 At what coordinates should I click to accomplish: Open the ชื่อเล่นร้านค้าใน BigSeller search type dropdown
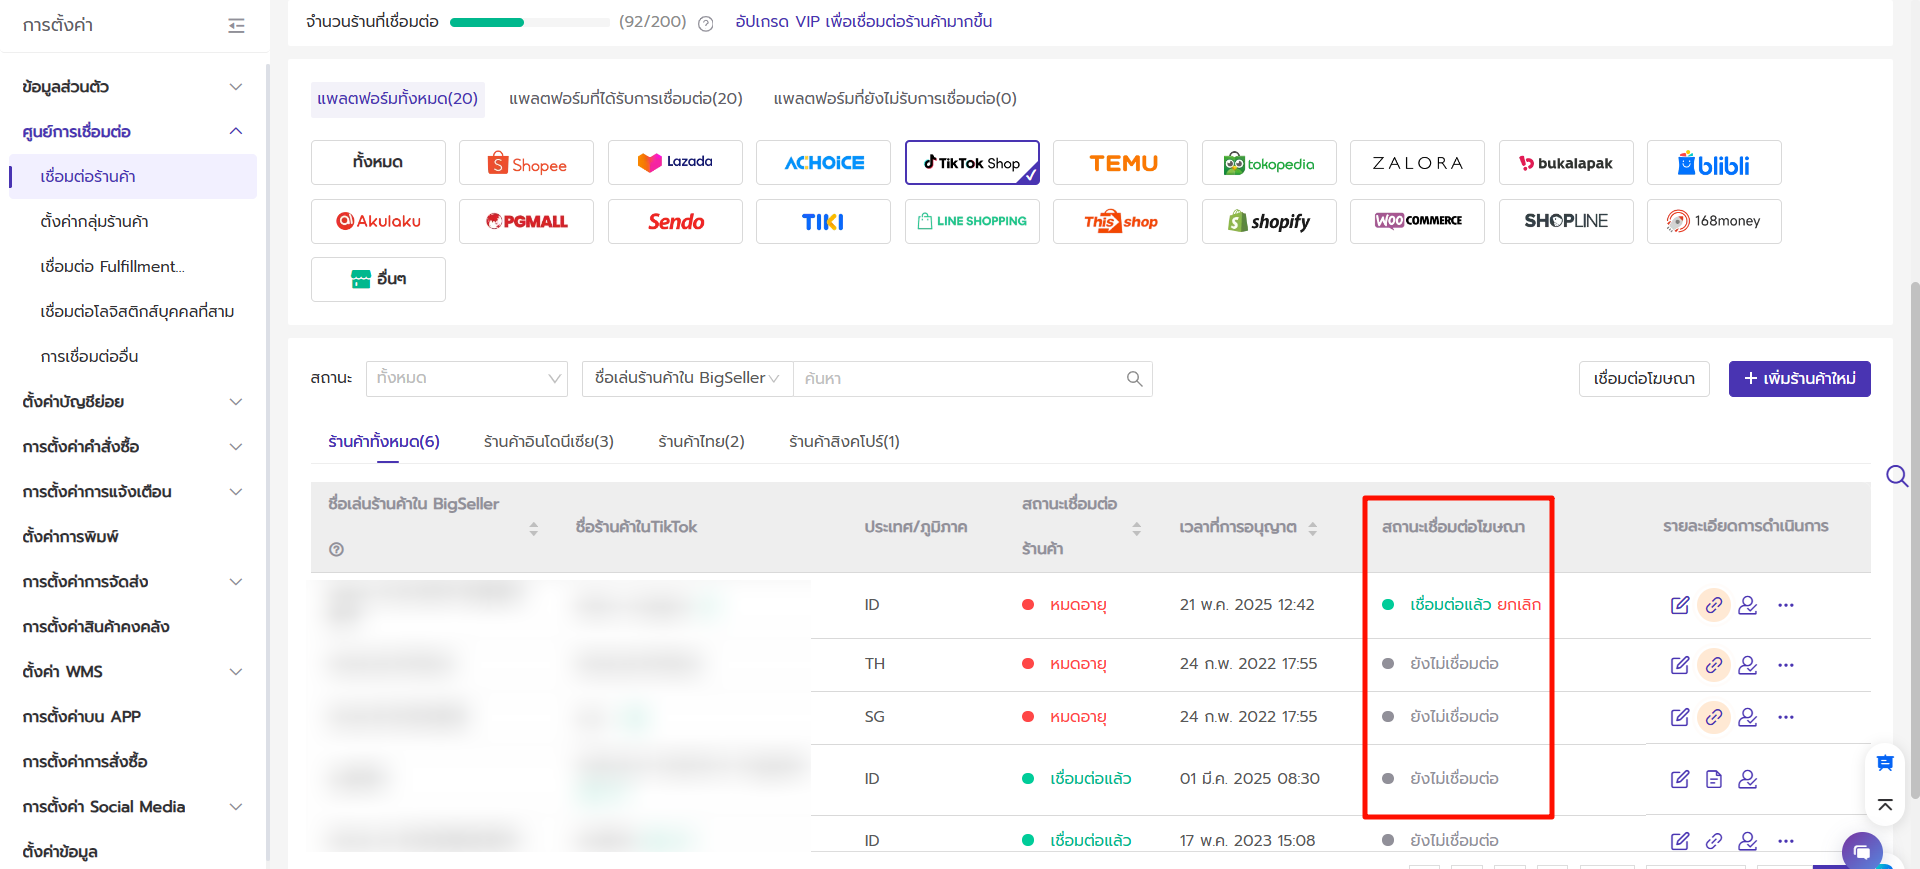(x=687, y=379)
